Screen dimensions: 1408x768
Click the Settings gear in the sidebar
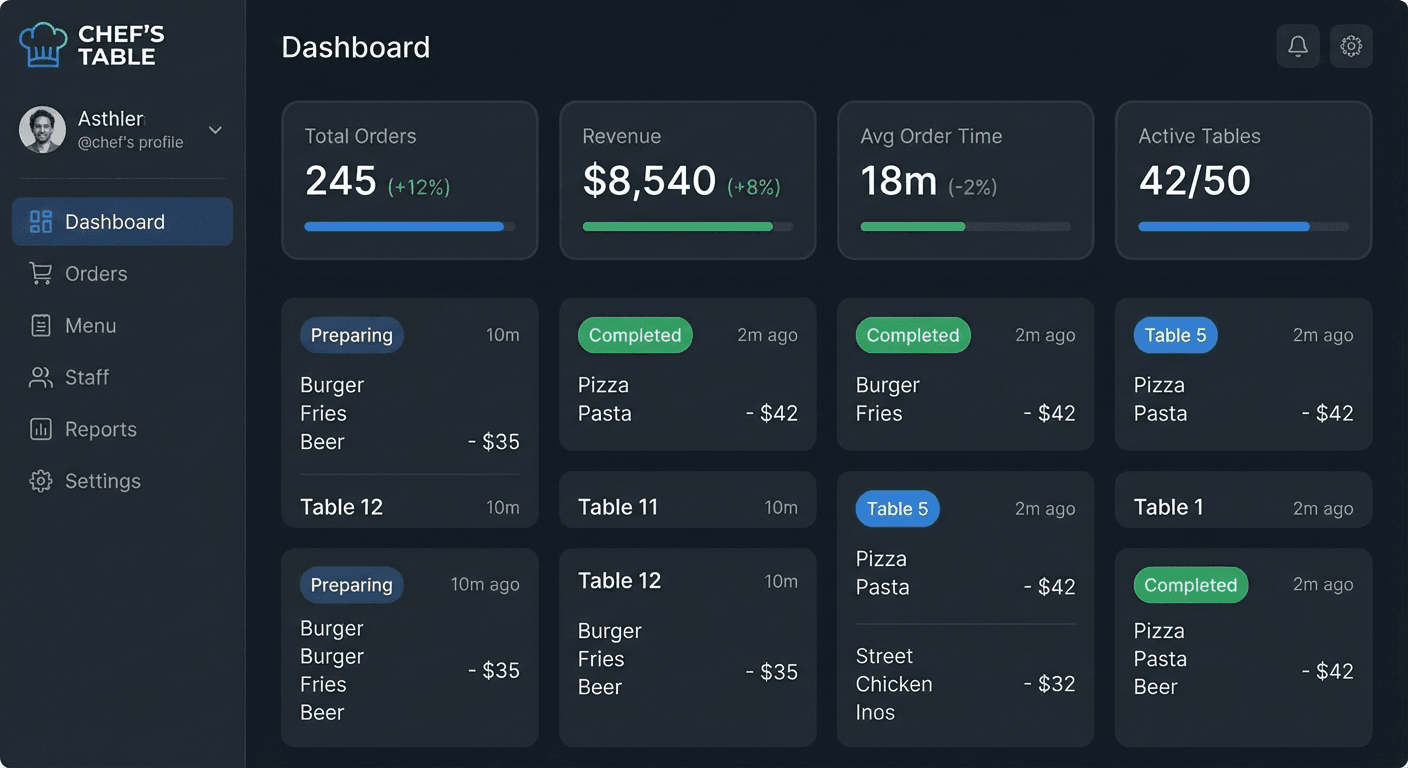[40, 481]
